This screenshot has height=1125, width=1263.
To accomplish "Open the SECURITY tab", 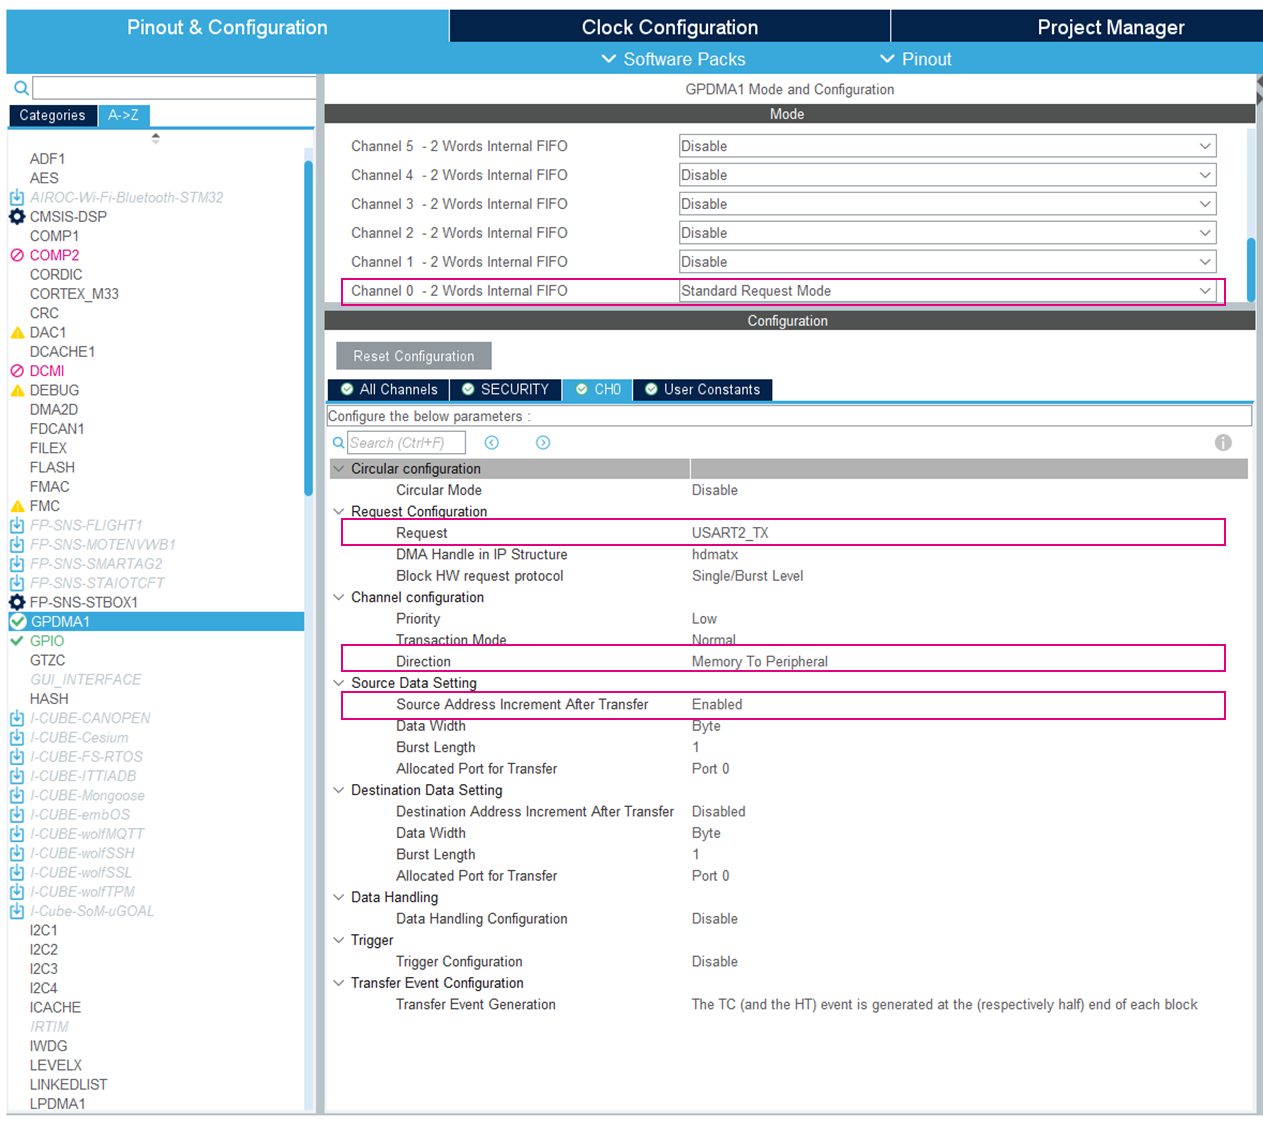I will pyautogui.click(x=506, y=389).
